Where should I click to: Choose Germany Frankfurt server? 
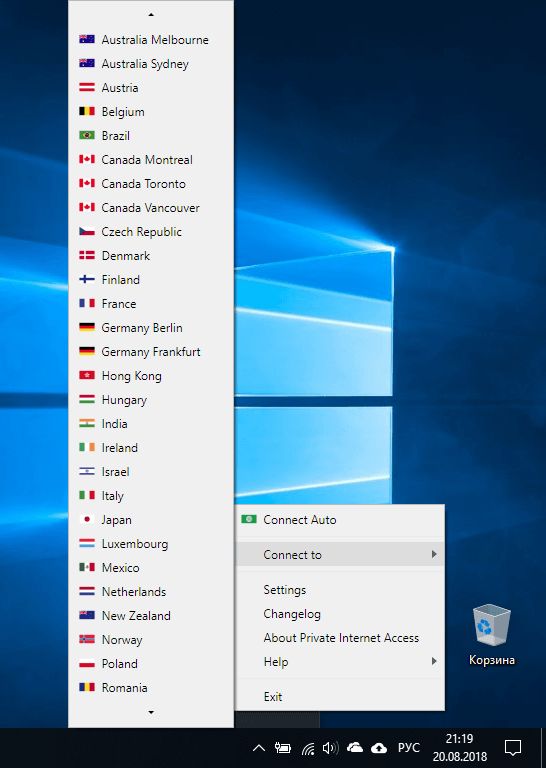click(x=151, y=352)
